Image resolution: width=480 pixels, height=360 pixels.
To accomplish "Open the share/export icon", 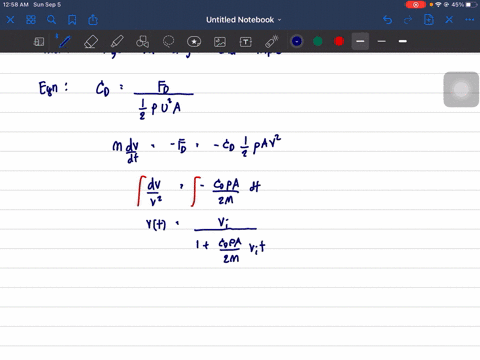I will [x=93, y=20].
